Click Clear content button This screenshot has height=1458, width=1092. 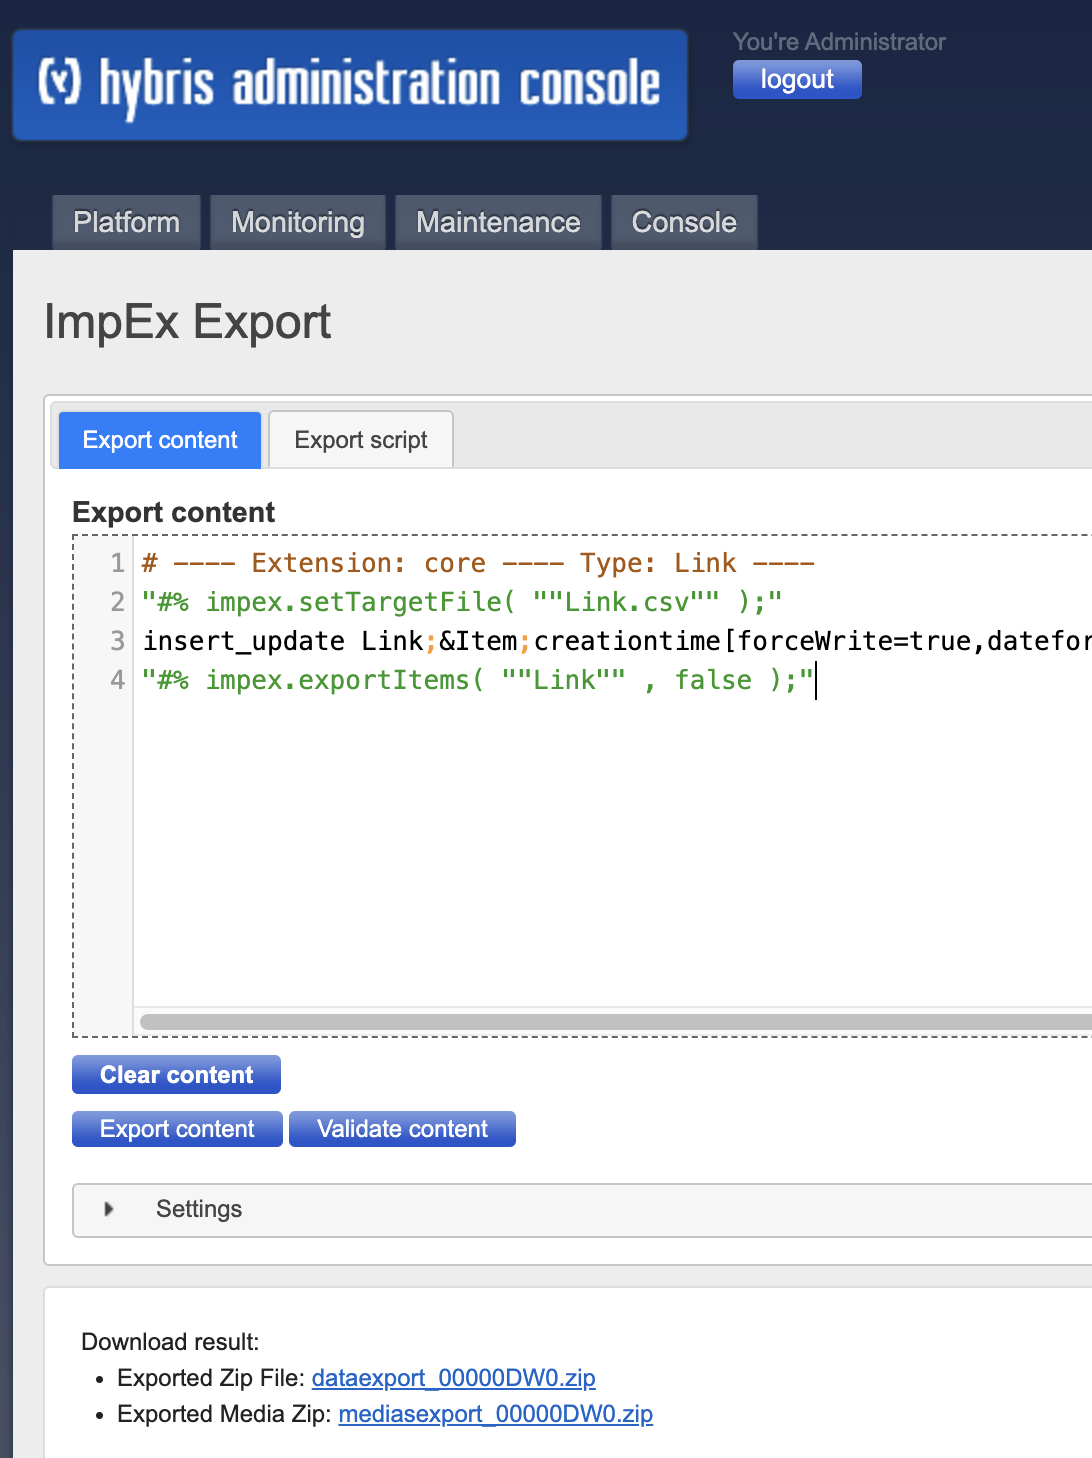[x=176, y=1075]
